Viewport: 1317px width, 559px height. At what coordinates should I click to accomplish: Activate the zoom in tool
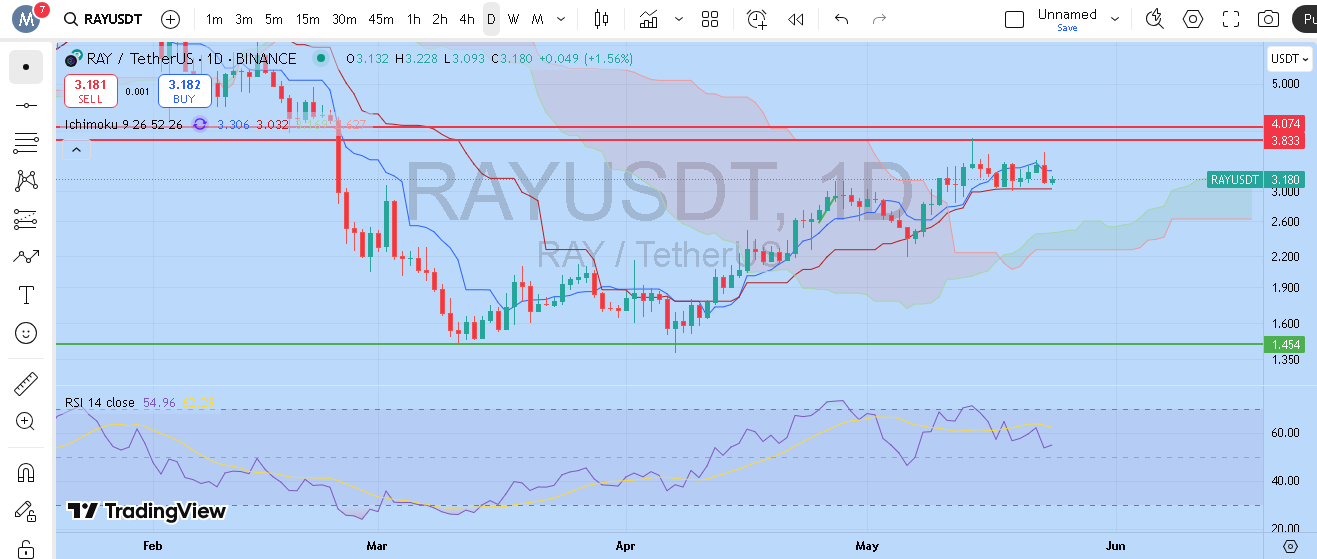(x=26, y=421)
